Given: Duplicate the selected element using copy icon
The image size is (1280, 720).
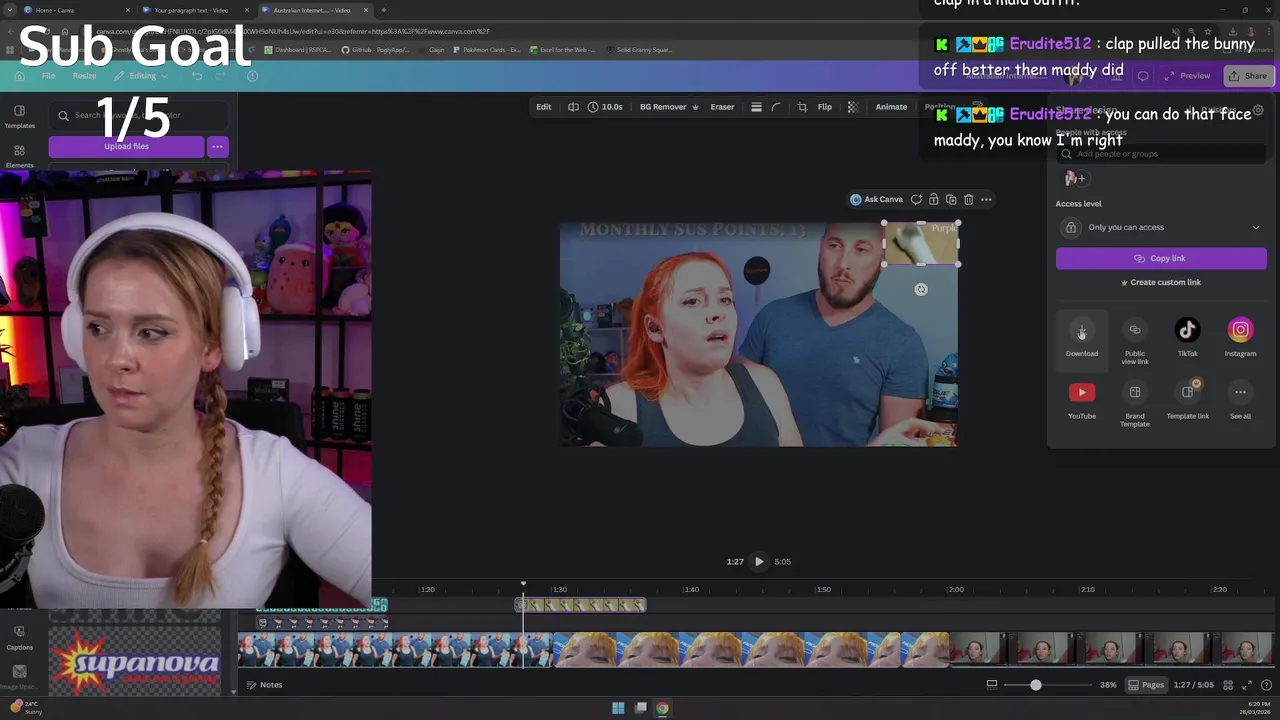Looking at the screenshot, I should (x=951, y=199).
